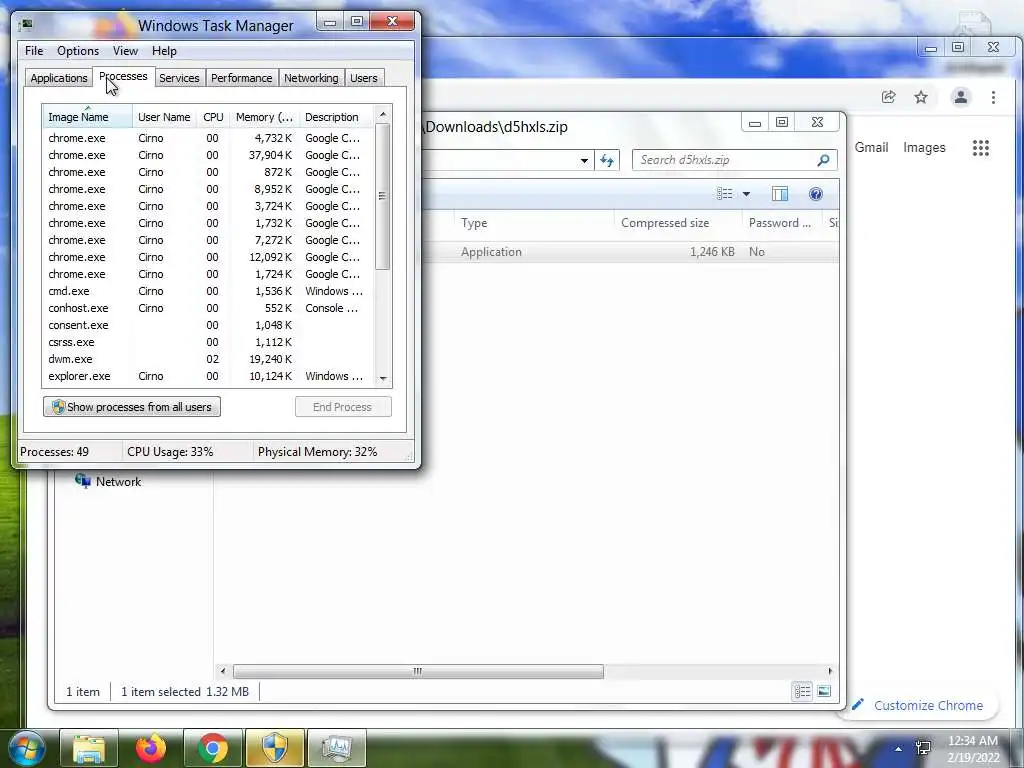Select the cmd.exe process row
This screenshot has width=1024, height=768.
(208, 291)
